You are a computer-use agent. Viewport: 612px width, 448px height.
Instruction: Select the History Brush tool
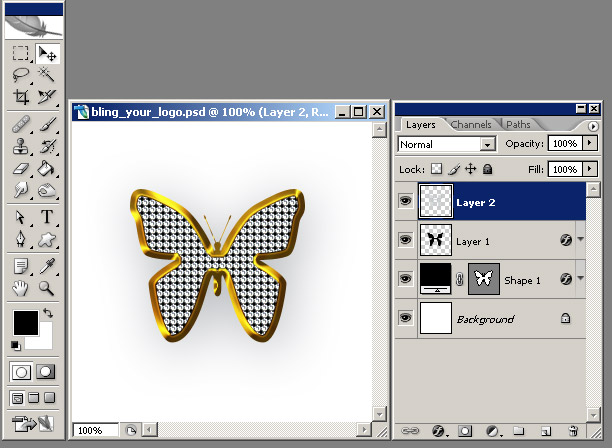[x=46, y=147]
